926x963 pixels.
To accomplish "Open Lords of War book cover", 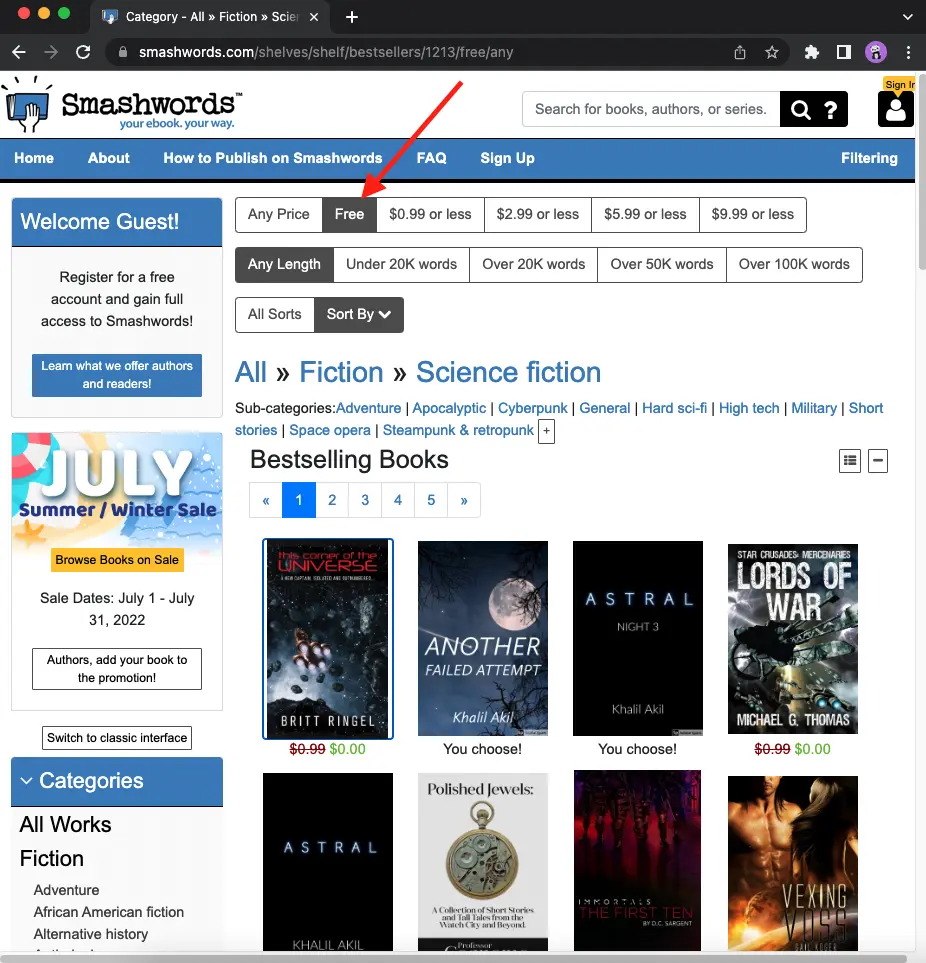I will click(x=793, y=639).
